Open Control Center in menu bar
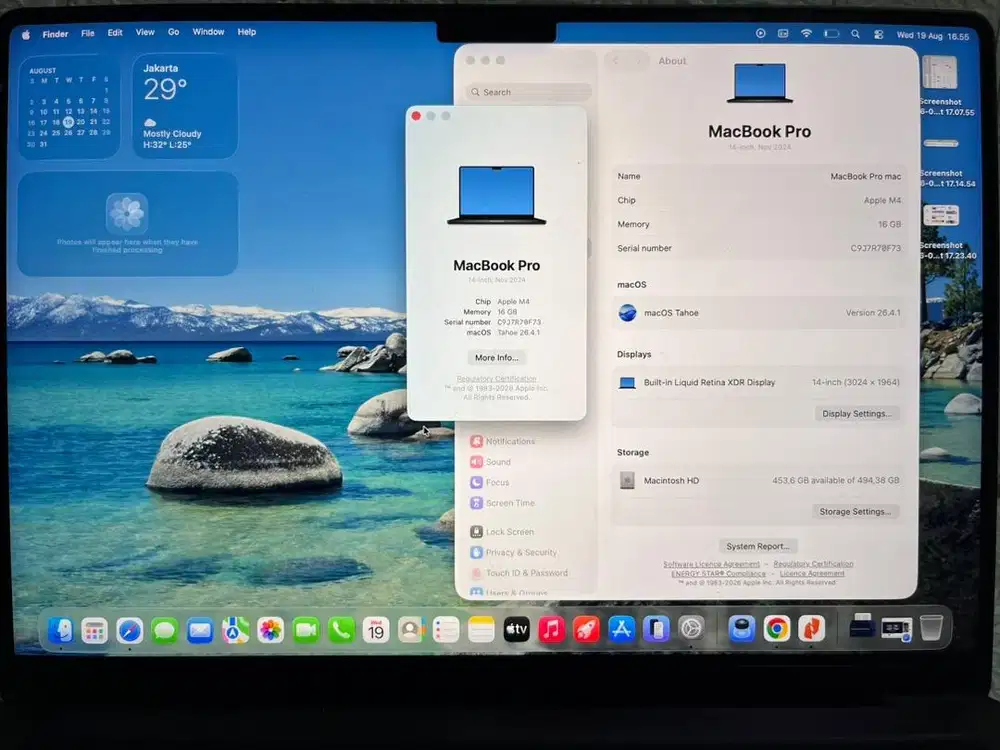This screenshot has width=1000, height=750. [879, 35]
